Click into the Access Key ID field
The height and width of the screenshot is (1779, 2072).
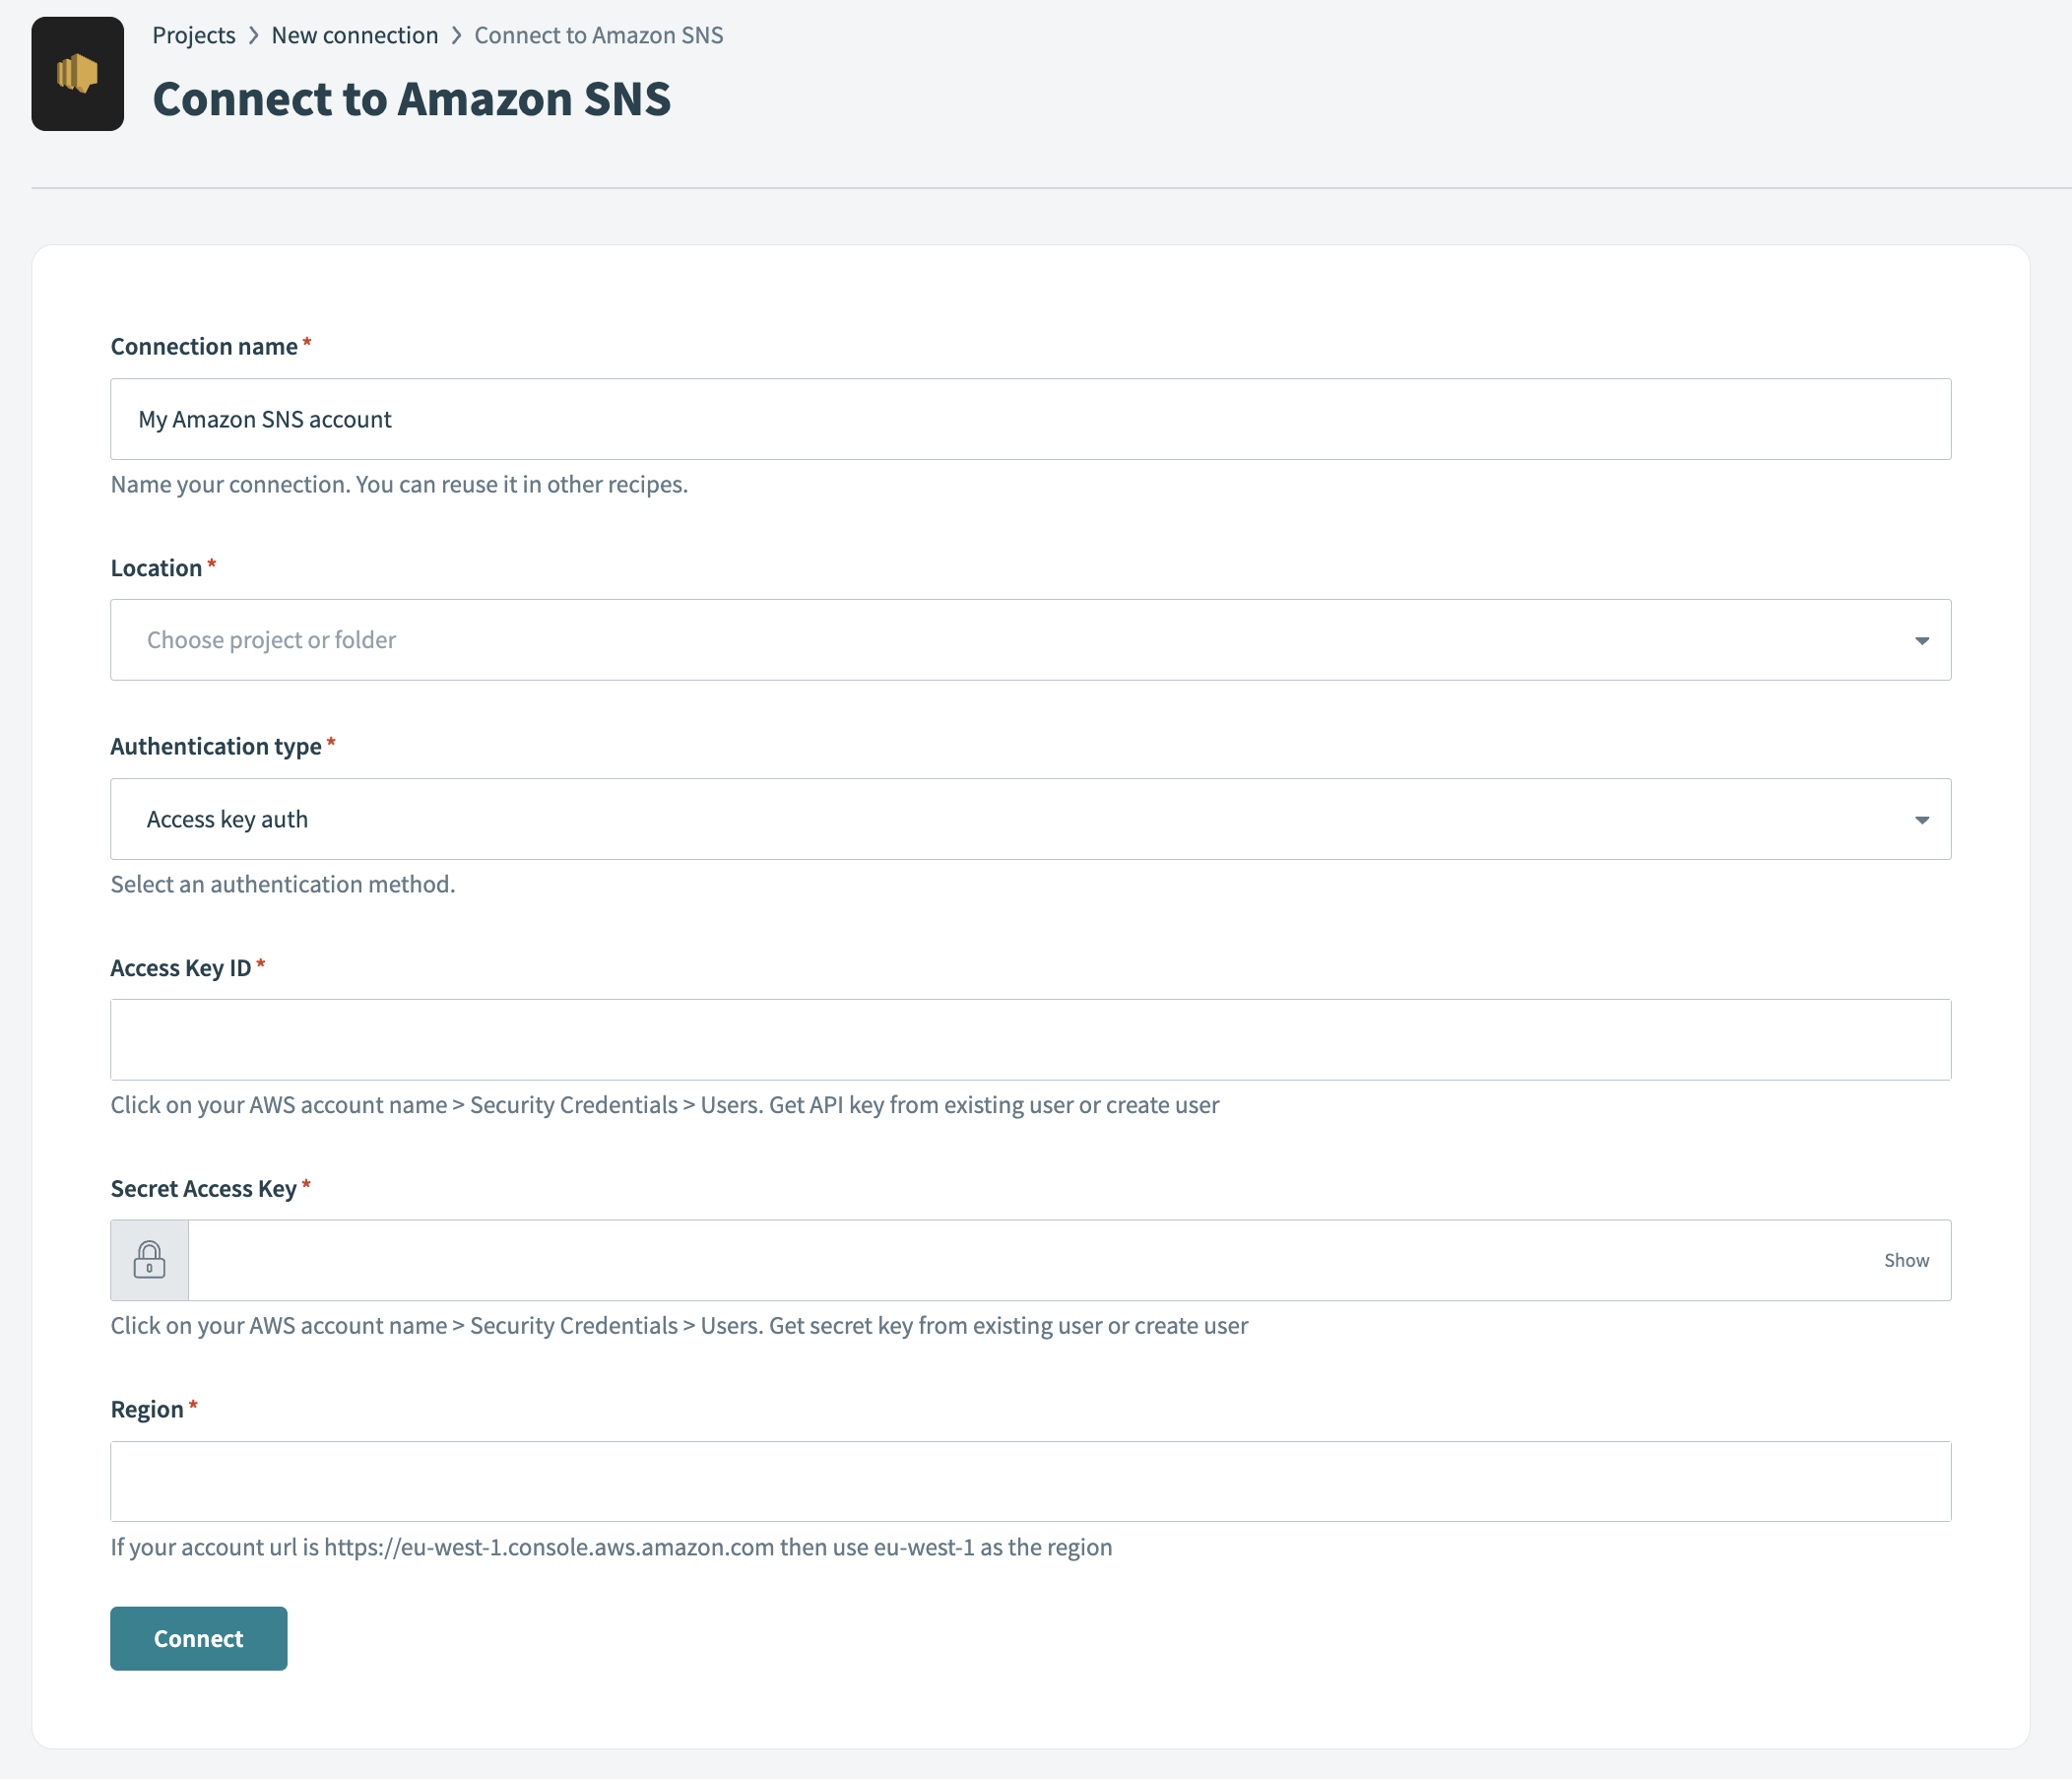click(x=1030, y=1040)
